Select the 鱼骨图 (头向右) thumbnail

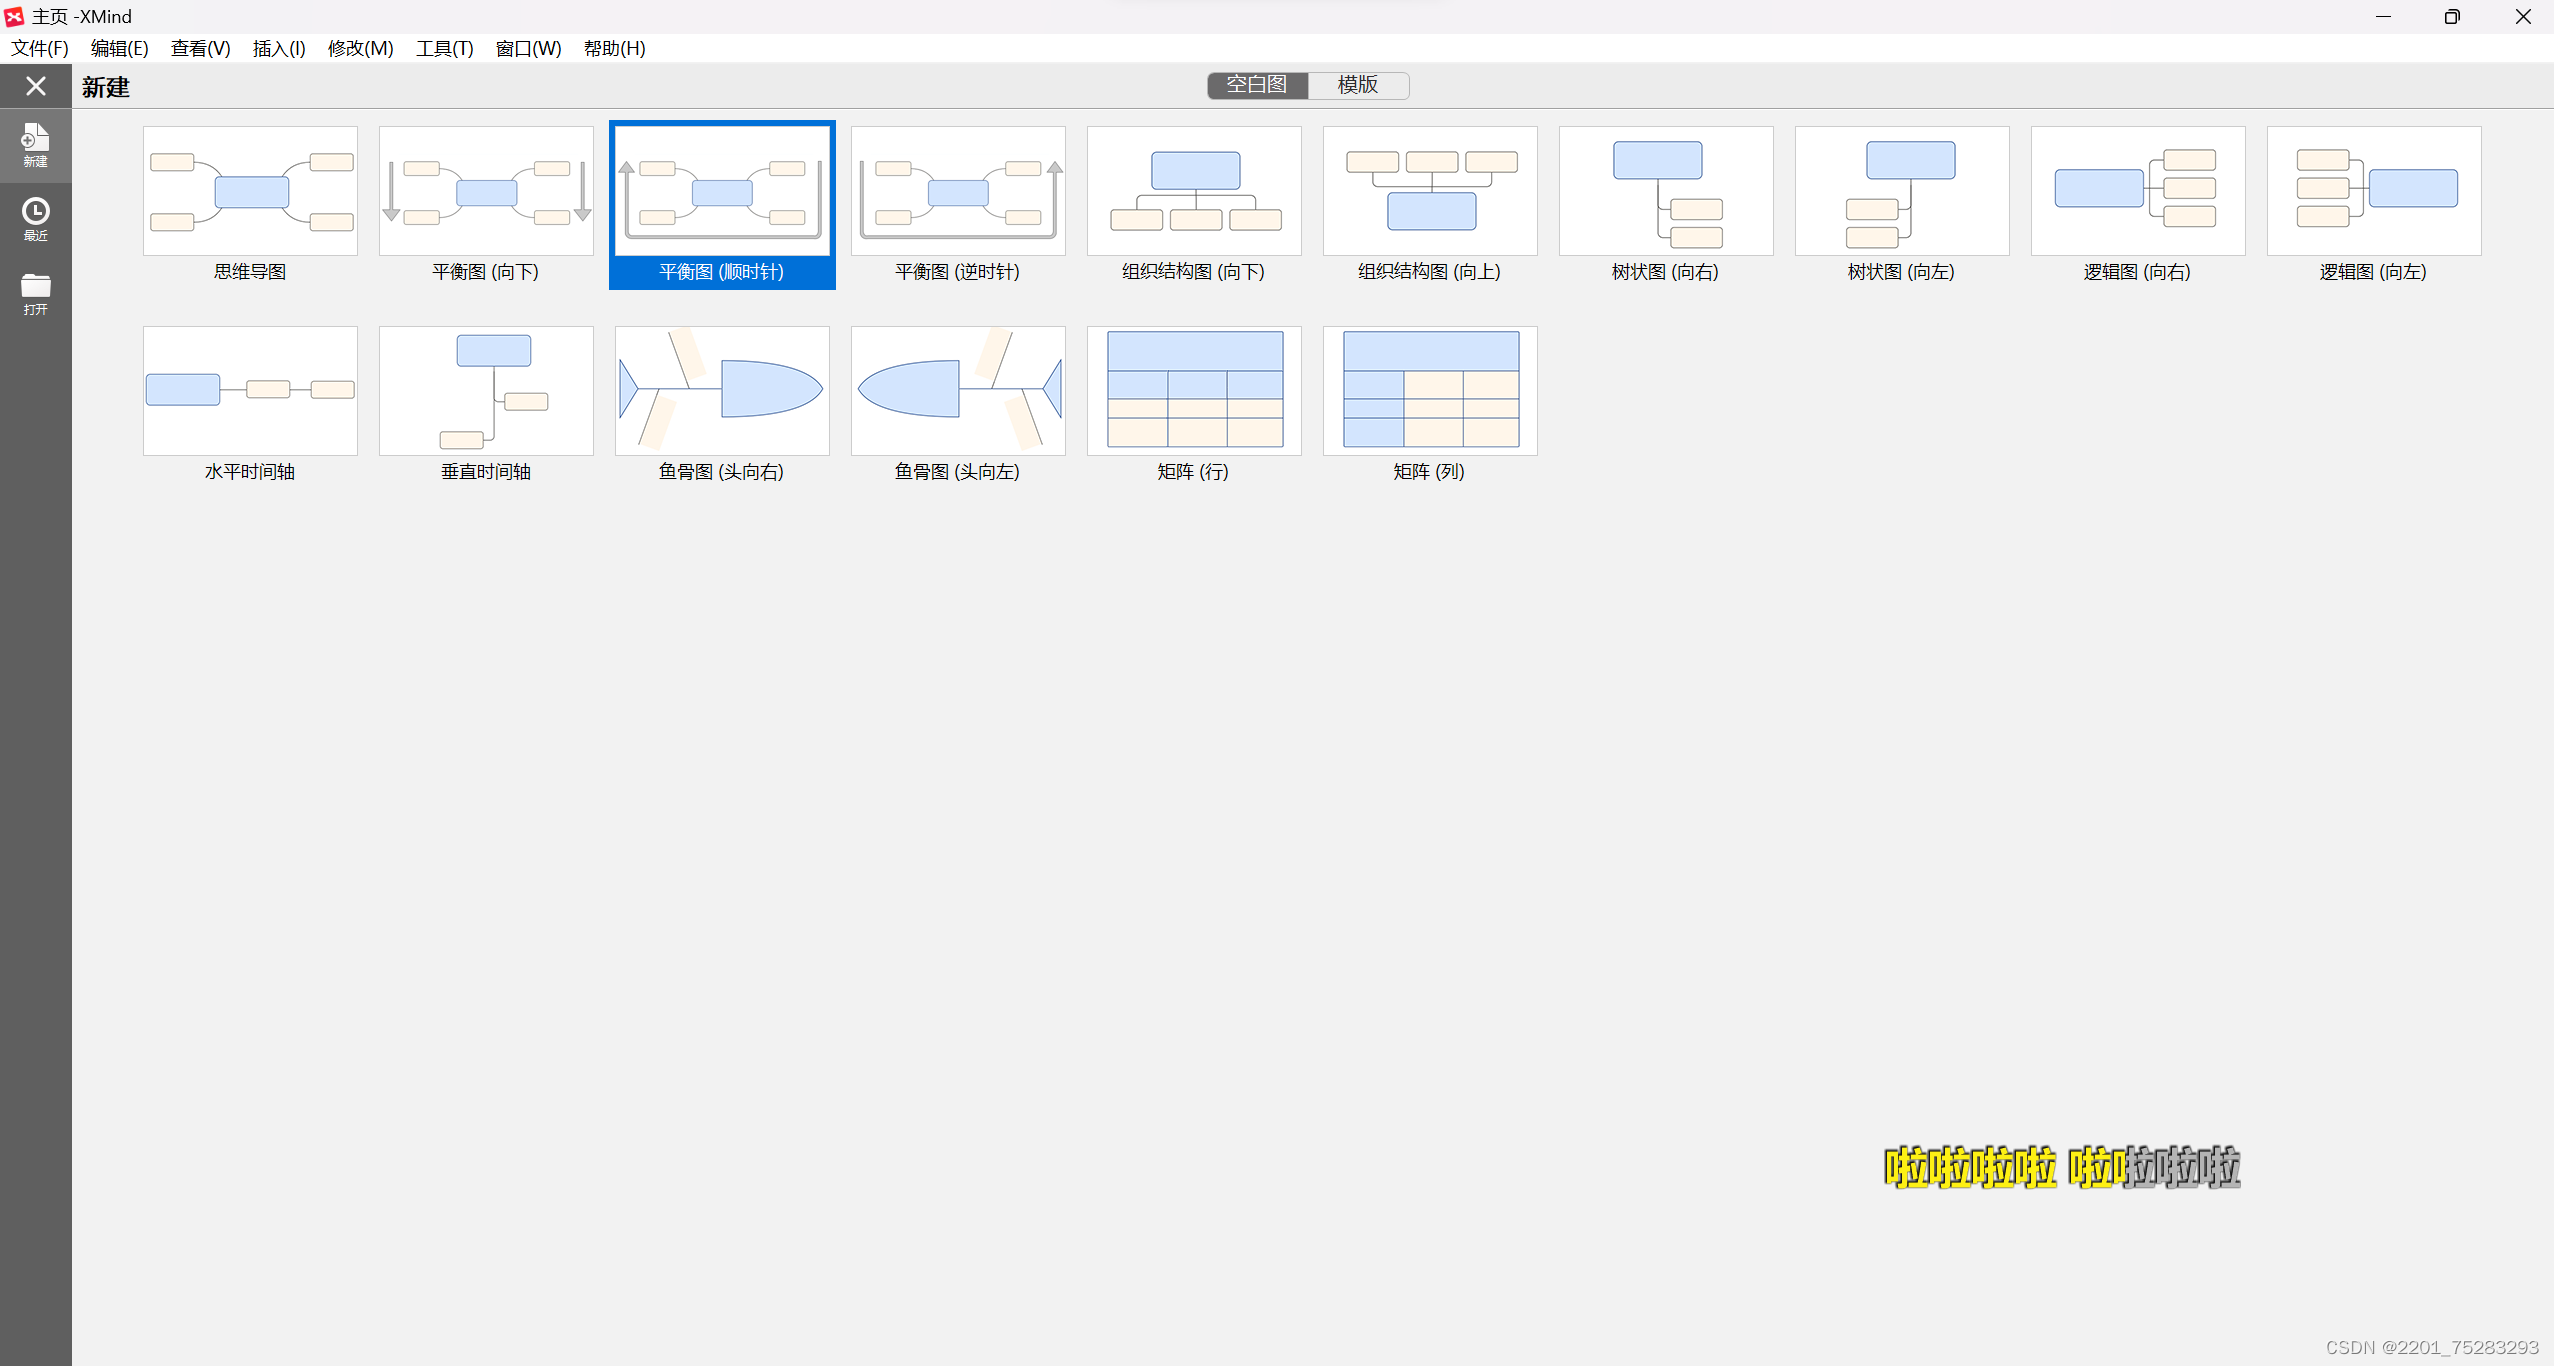722,391
